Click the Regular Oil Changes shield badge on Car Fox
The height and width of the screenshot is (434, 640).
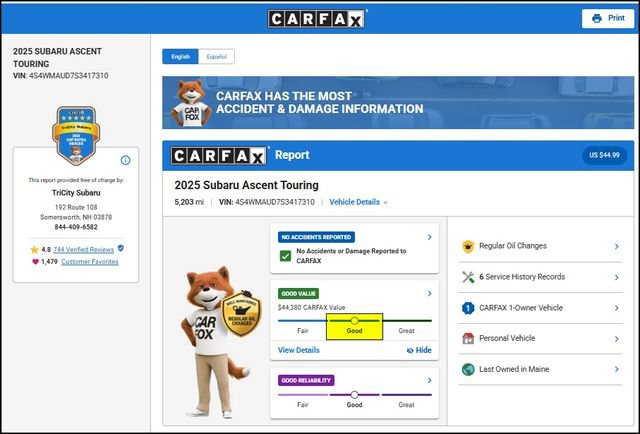241,313
